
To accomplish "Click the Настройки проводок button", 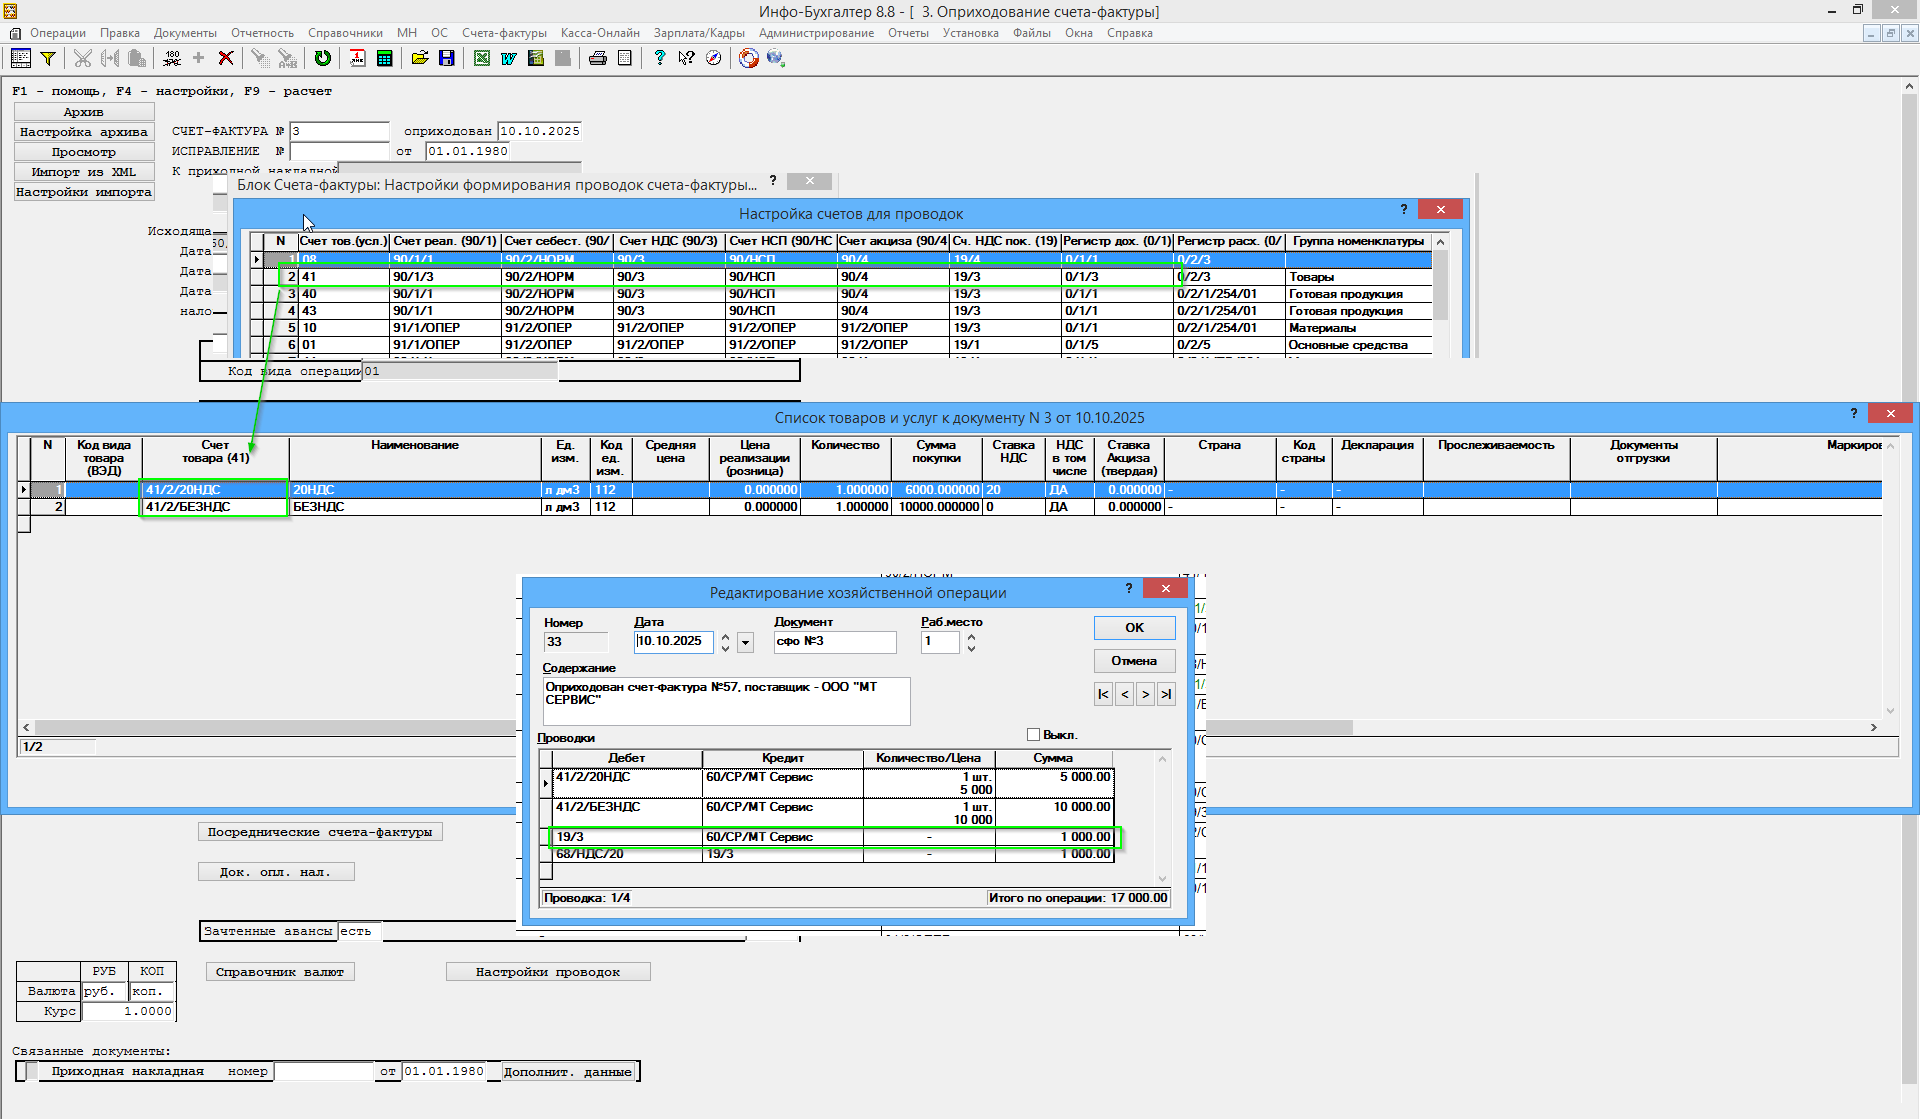I will 547,972.
